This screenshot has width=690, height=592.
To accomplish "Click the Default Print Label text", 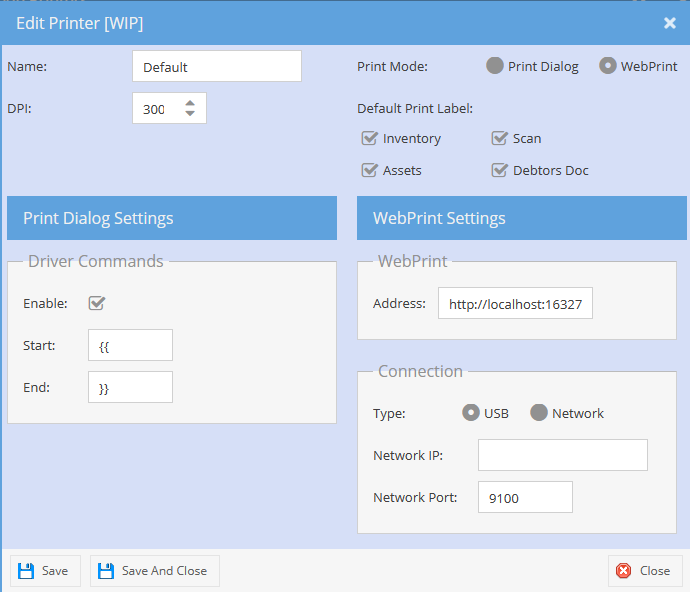I will (415, 108).
